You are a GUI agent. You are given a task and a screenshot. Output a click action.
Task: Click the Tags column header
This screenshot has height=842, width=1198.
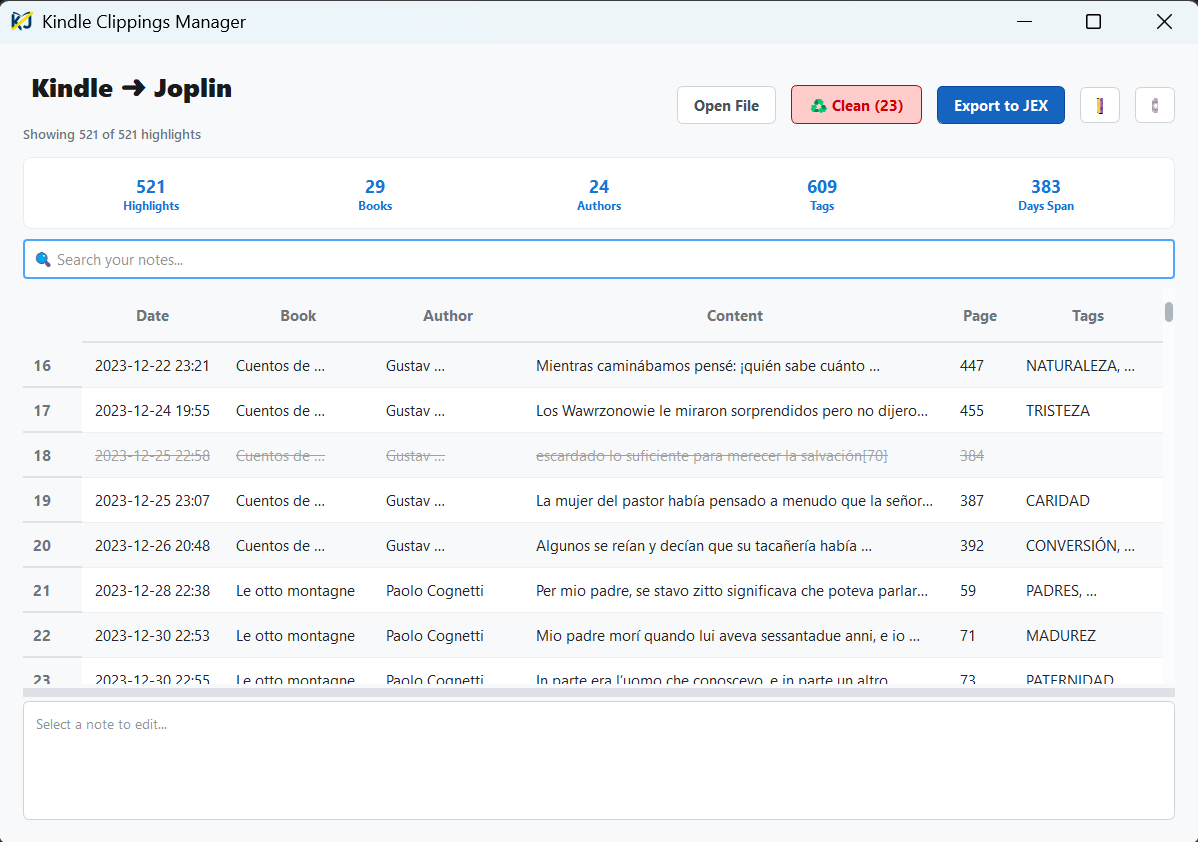pyautogui.click(x=1087, y=316)
